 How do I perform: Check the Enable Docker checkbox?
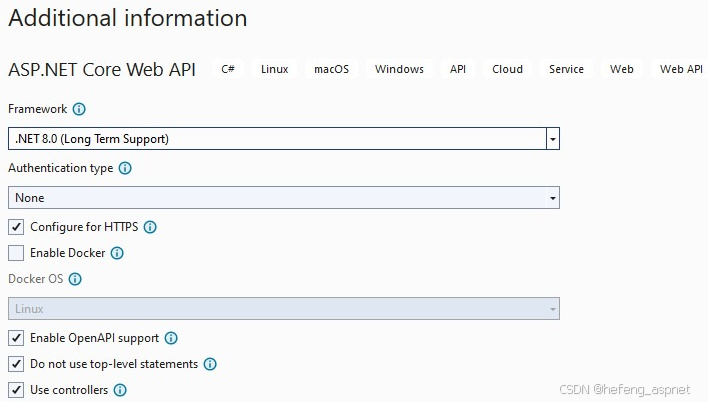point(16,253)
